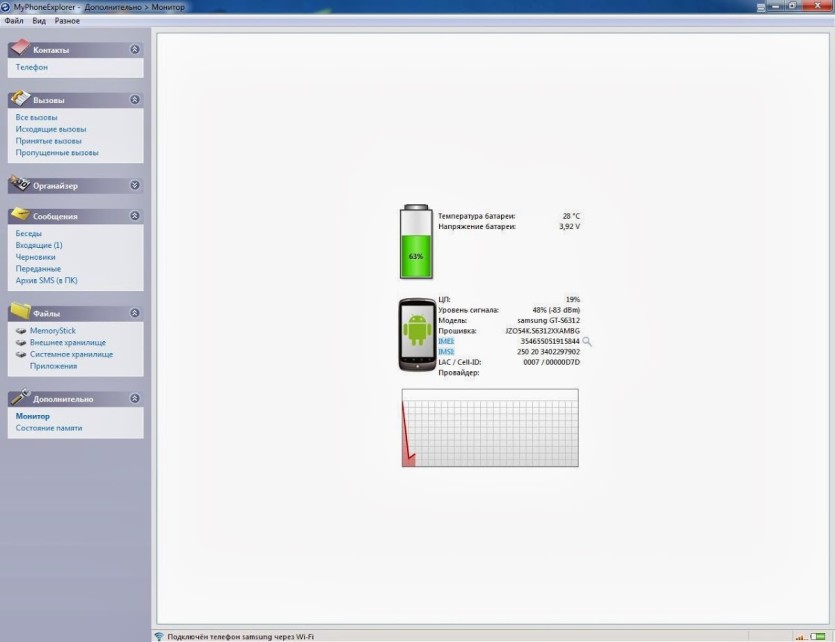Collapse the Дополнительно panel
Screen dimensions: 835x642
pos(135,398)
